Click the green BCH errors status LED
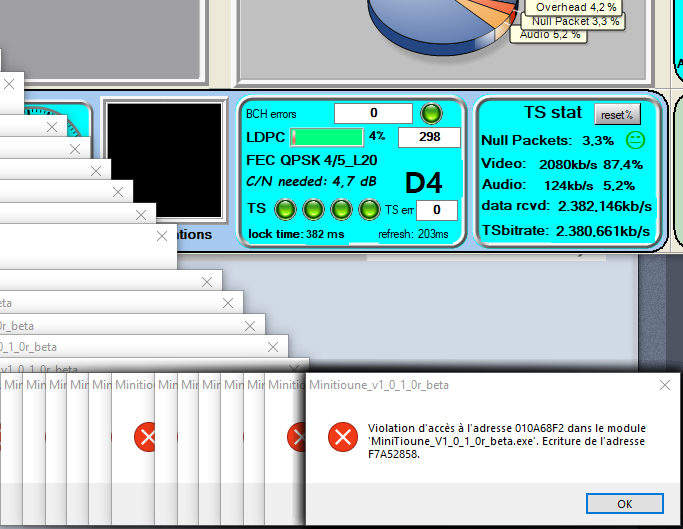This screenshot has width=683, height=529. pyautogui.click(x=431, y=113)
